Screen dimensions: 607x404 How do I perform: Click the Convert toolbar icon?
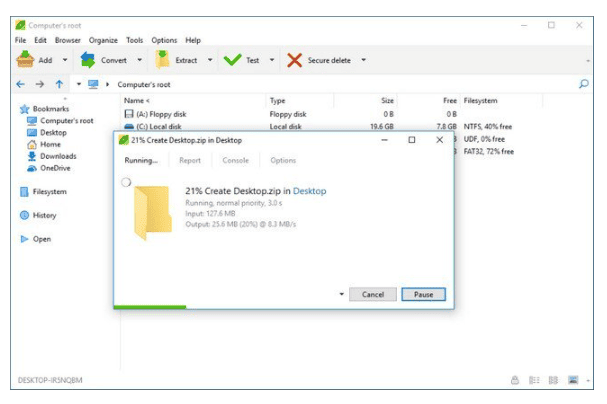point(88,60)
